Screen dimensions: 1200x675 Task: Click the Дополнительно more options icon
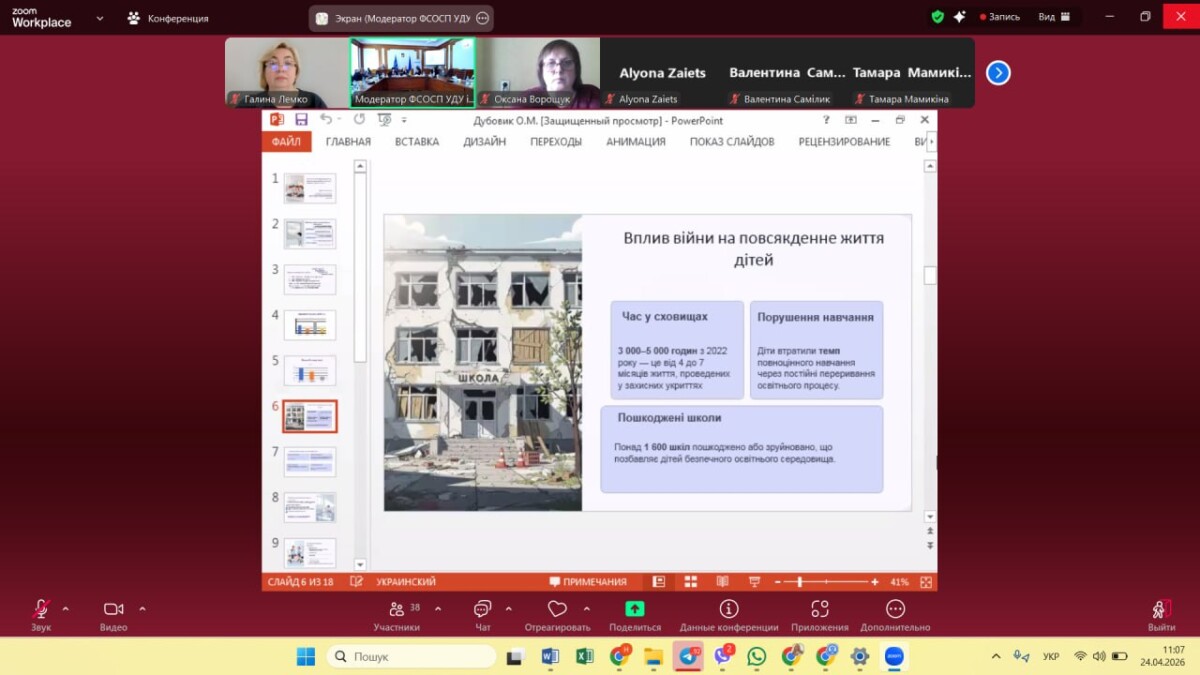[895, 609]
